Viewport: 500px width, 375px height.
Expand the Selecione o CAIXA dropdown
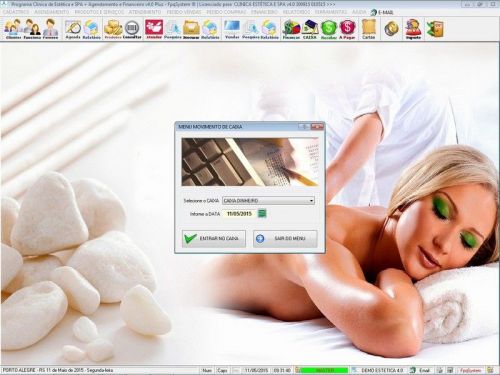[x=311, y=201]
